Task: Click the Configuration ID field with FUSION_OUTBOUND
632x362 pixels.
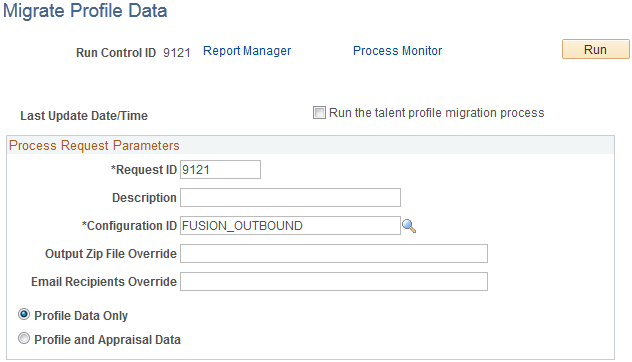Action: click(x=290, y=226)
